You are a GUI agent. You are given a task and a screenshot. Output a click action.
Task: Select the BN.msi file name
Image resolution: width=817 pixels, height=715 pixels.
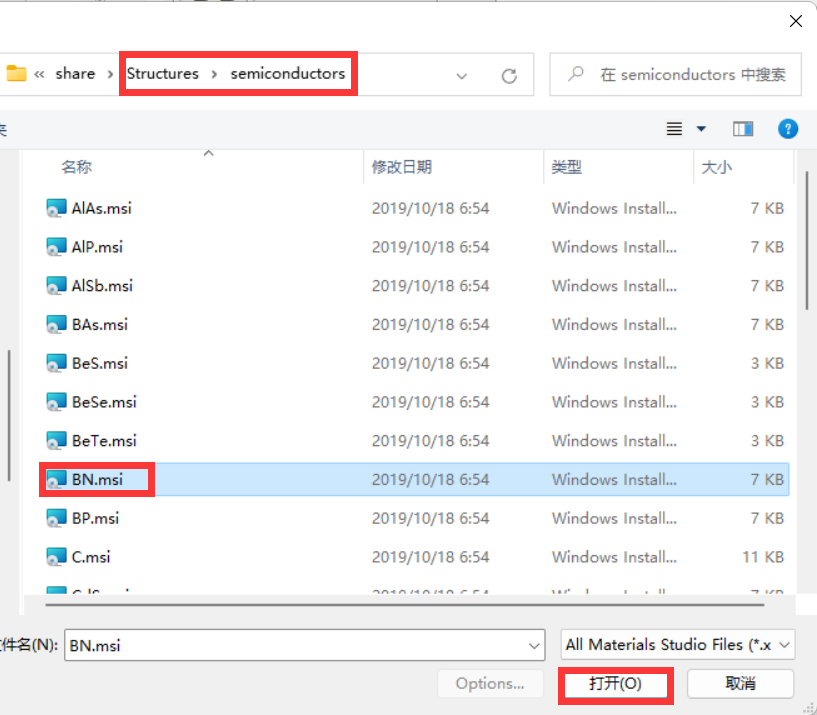click(x=97, y=479)
